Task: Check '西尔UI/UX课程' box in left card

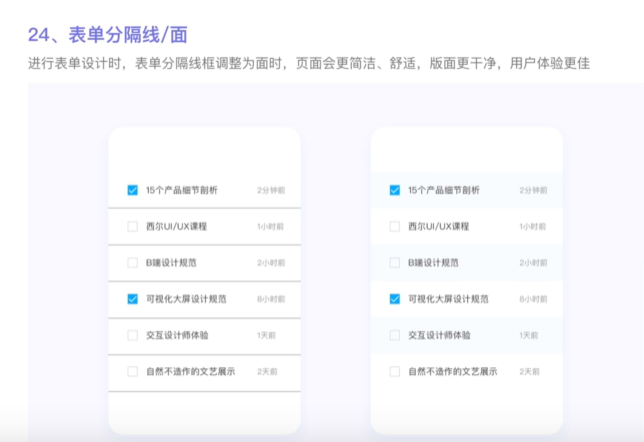Action: [132, 226]
